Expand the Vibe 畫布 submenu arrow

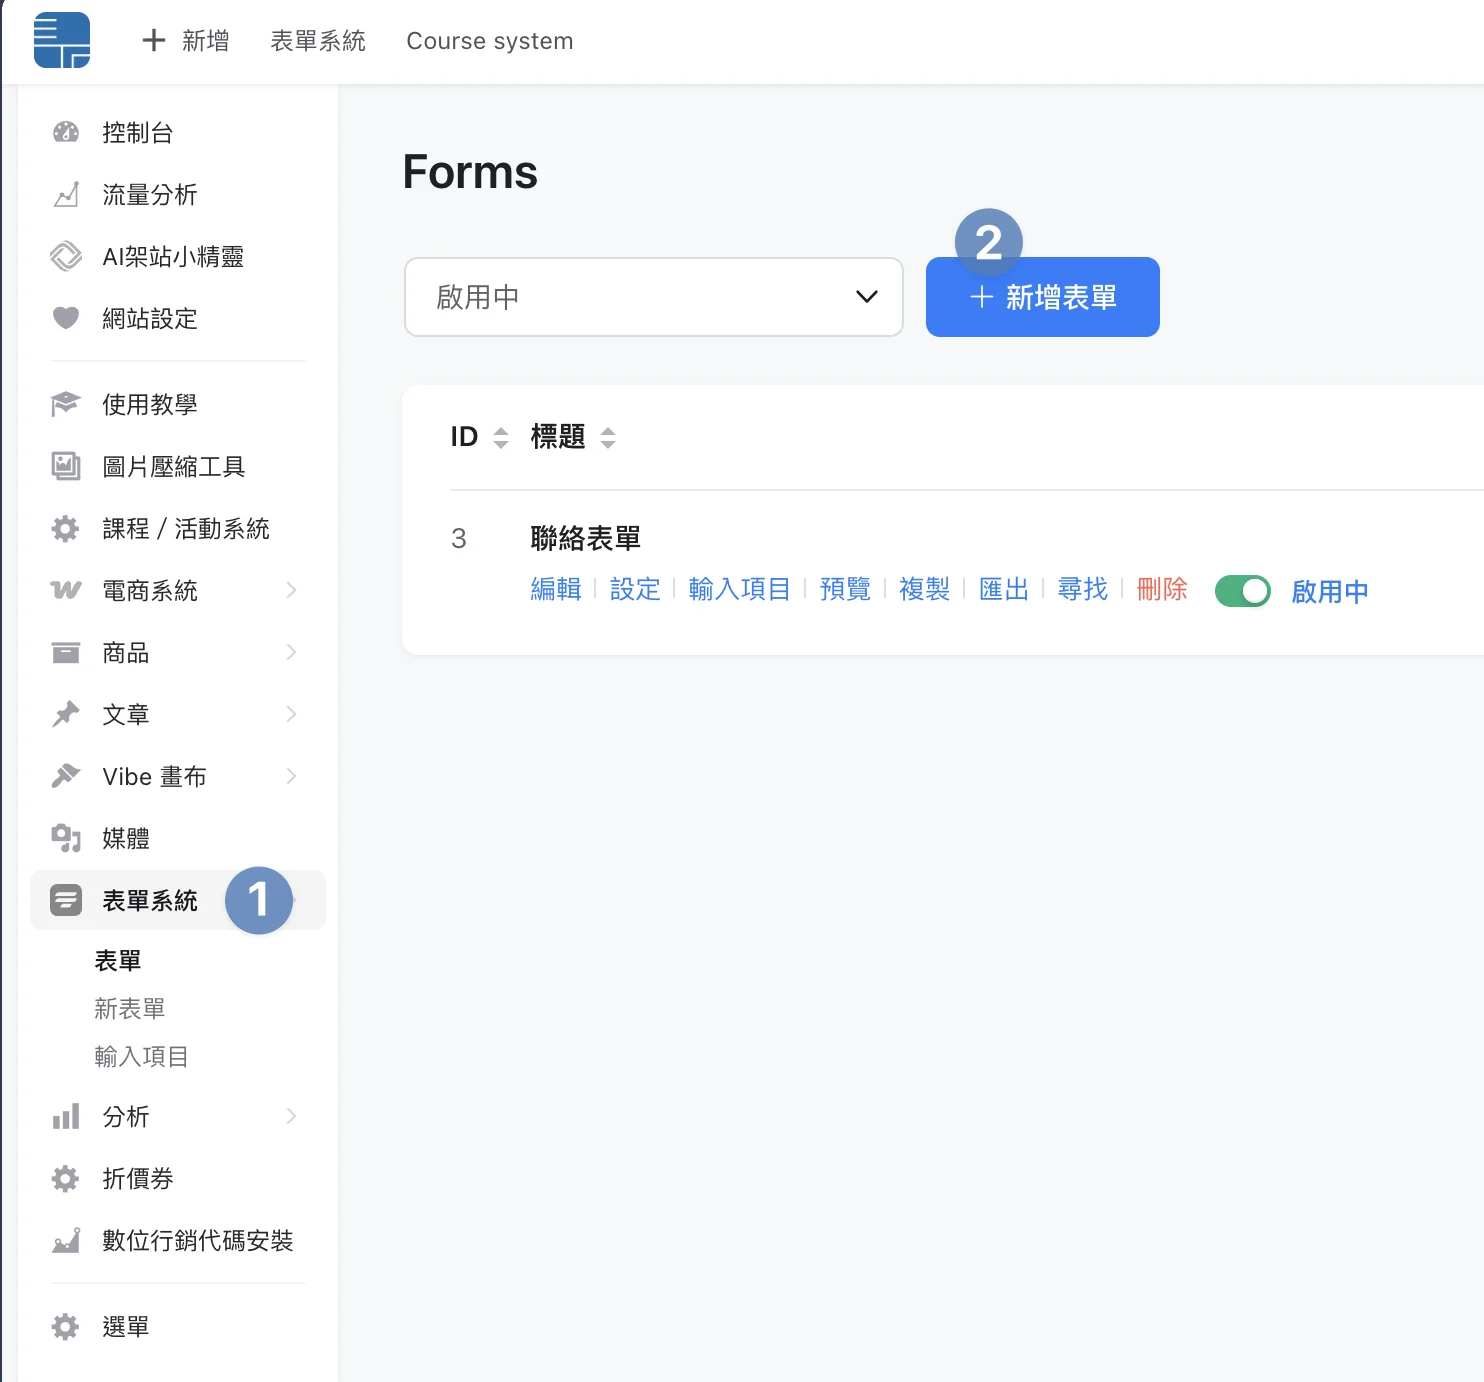tap(291, 776)
